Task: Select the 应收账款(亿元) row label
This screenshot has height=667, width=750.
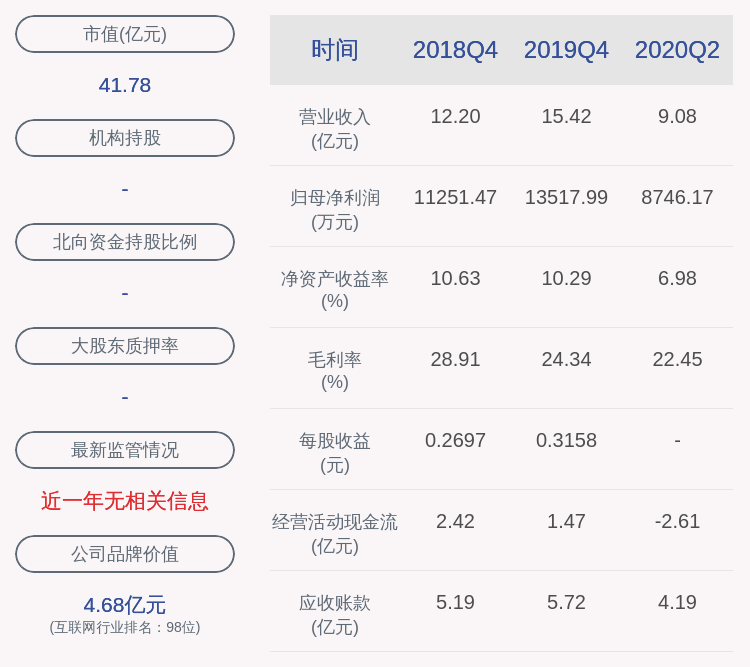Action: pos(335,614)
